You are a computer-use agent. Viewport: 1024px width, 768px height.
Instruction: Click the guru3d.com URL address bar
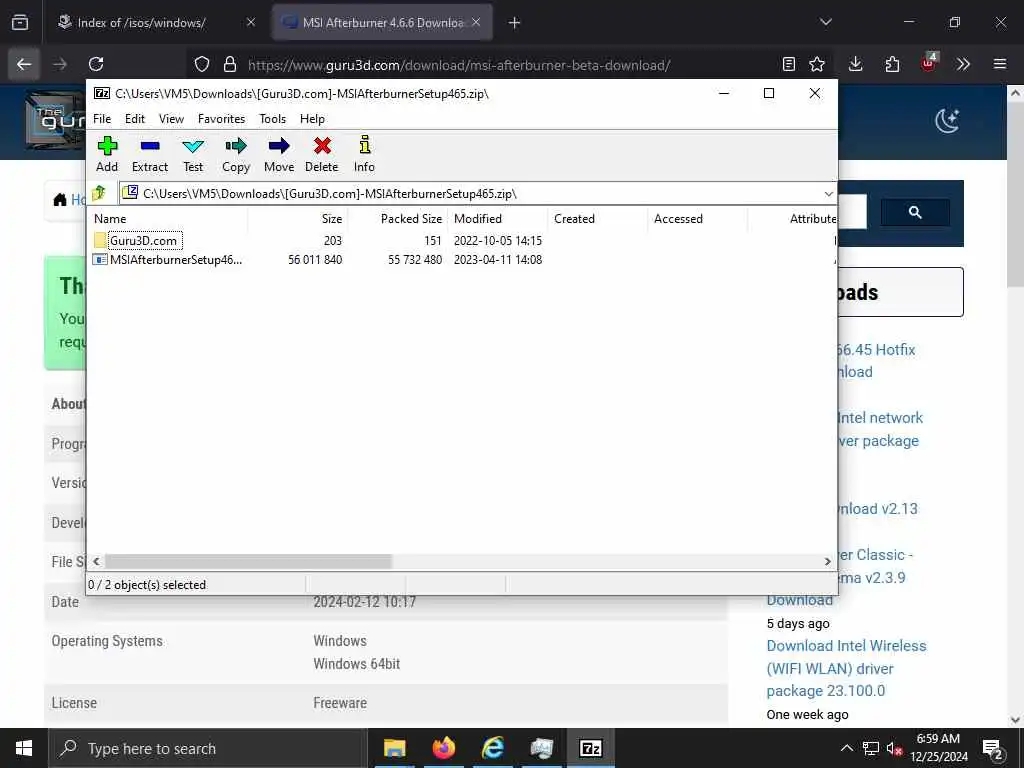[x=458, y=65]
